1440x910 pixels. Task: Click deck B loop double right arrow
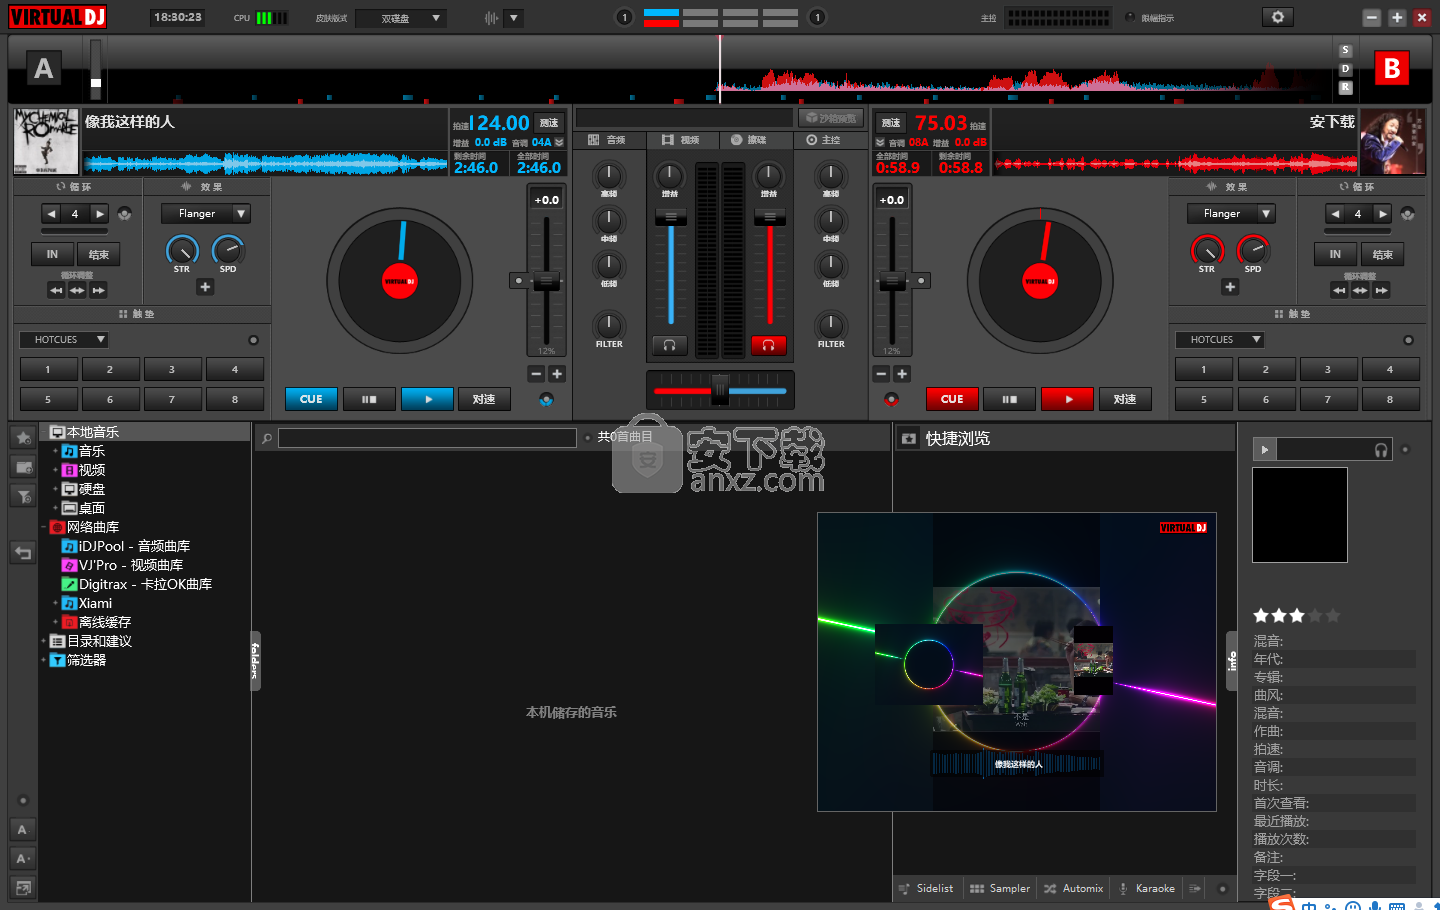point(1382,213)
